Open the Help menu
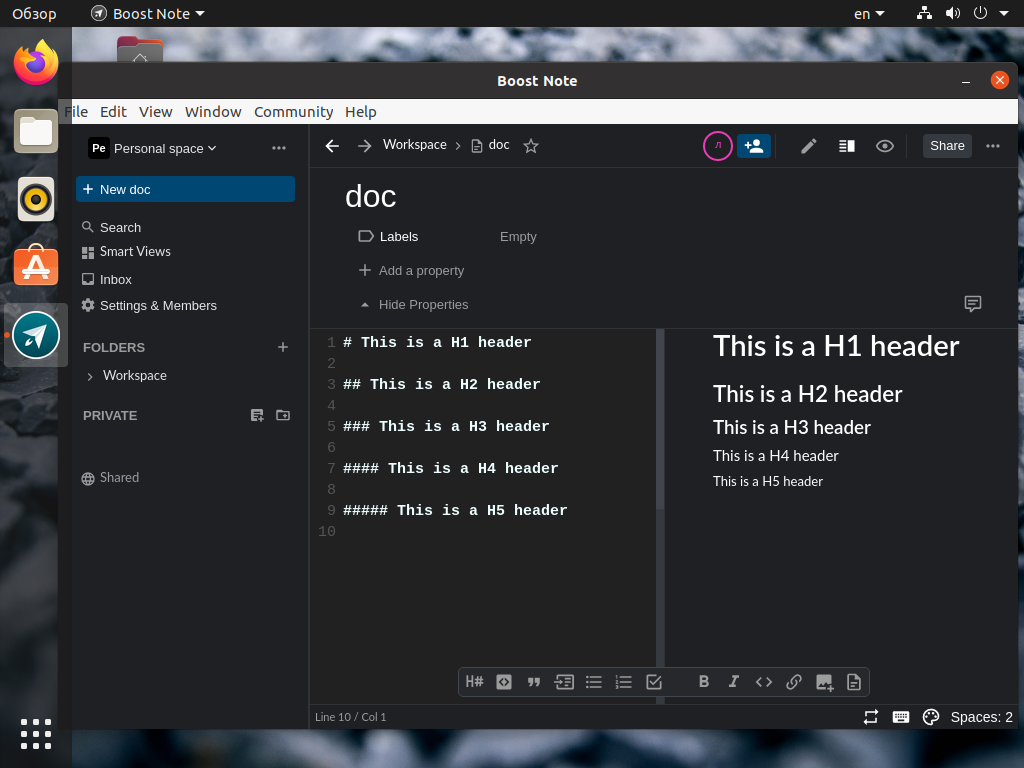 coord(360,112)
